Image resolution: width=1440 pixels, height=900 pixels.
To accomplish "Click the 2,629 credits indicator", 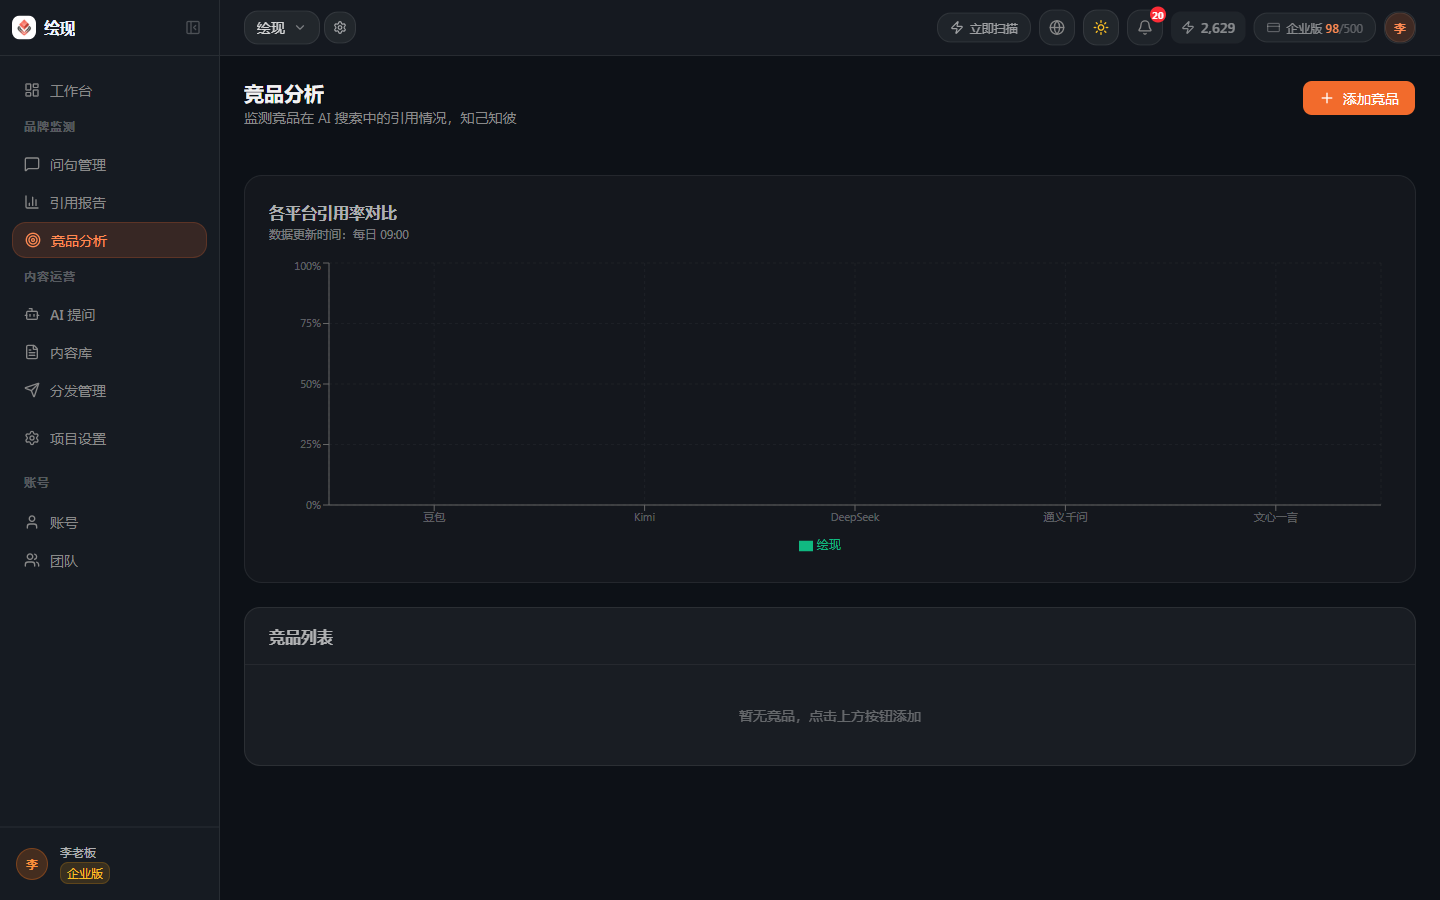I will point(1208,28).
